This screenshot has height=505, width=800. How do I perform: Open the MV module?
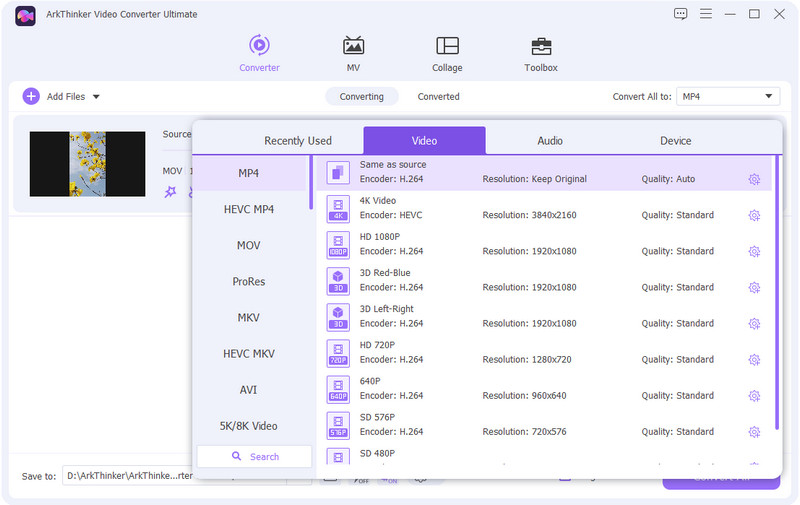(353, 53)
